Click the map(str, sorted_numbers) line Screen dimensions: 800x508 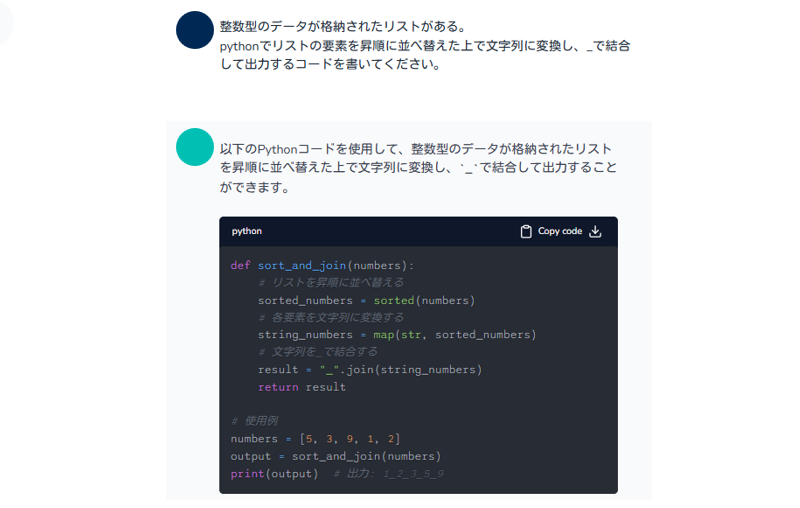tap(397, 335)
